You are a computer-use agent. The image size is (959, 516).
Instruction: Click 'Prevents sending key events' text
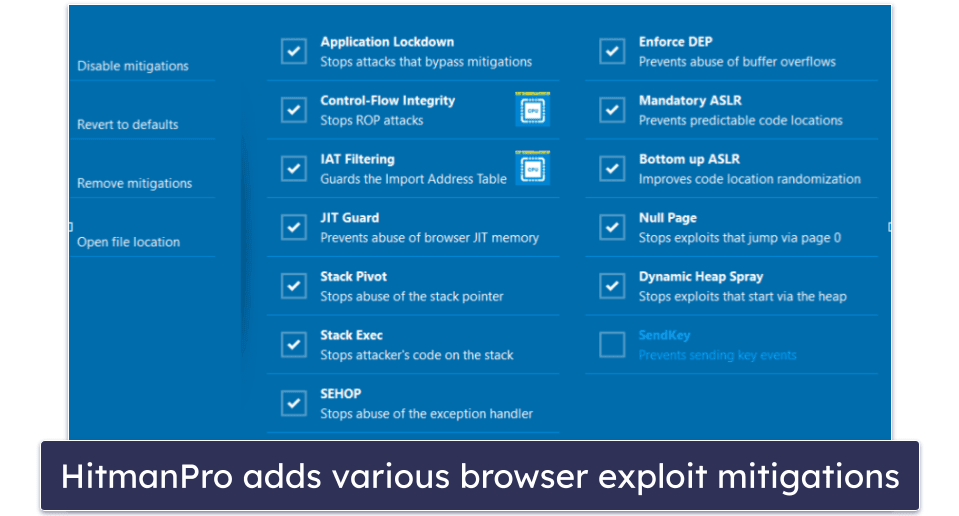tap(717, 355)
